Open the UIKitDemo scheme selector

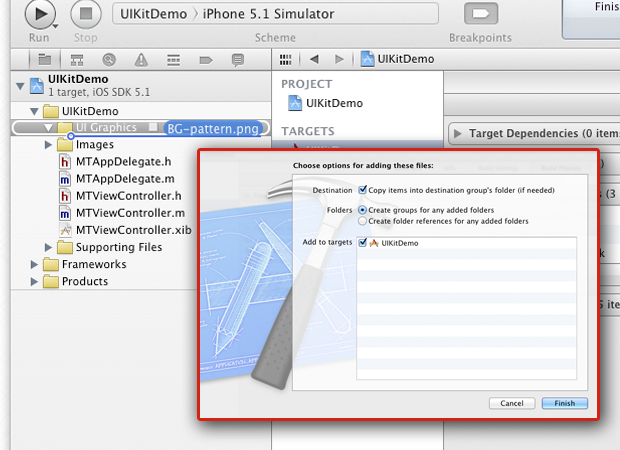154,14
